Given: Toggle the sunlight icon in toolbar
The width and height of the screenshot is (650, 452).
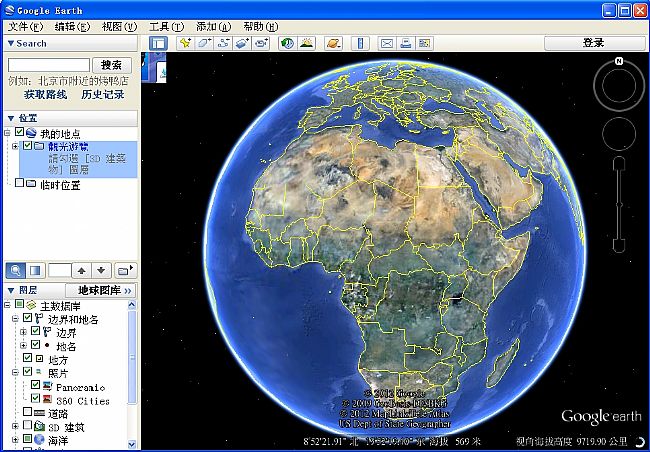Looking at the screenshot, I should click(306, 43).
